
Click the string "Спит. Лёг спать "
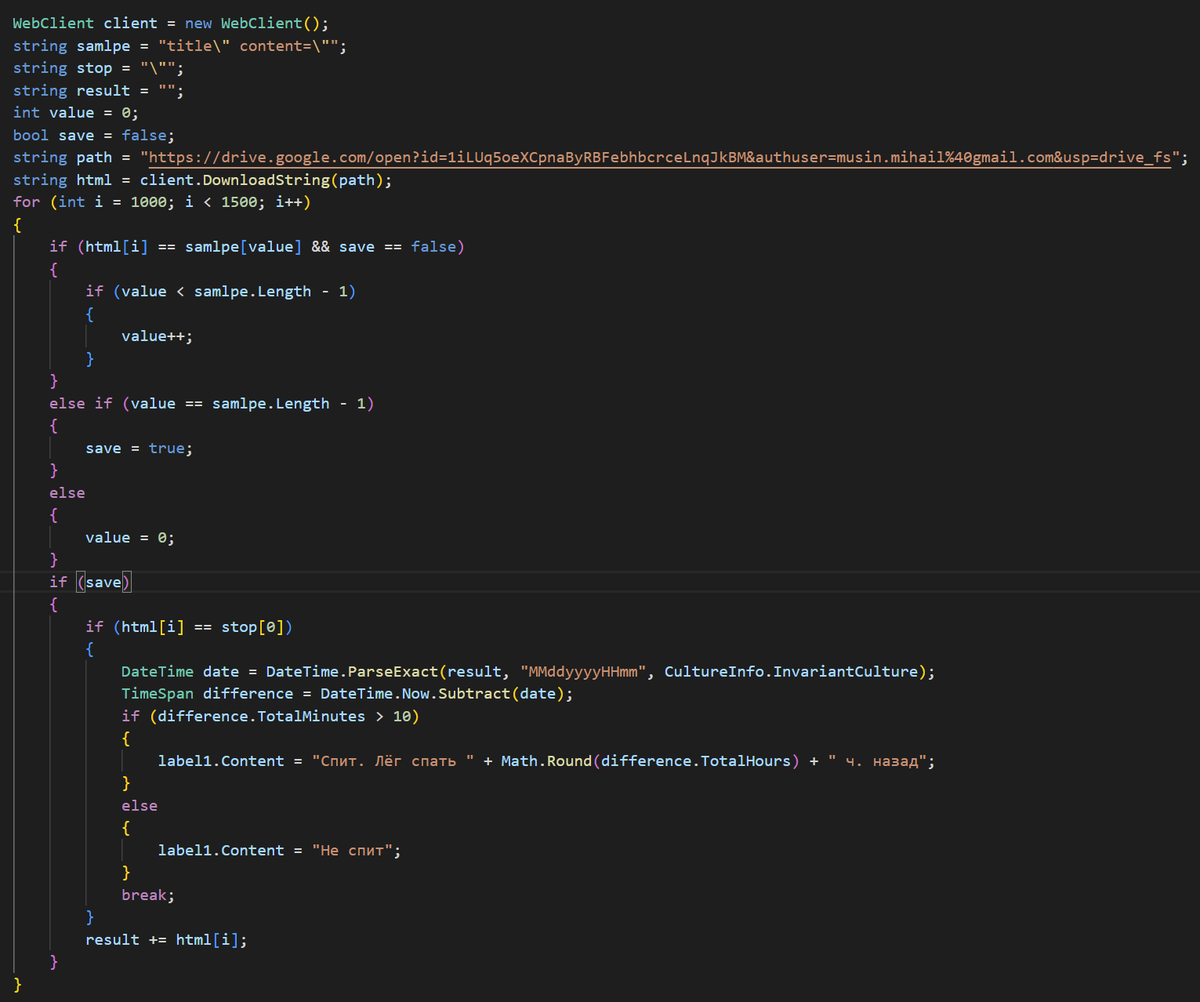point(393,760)
